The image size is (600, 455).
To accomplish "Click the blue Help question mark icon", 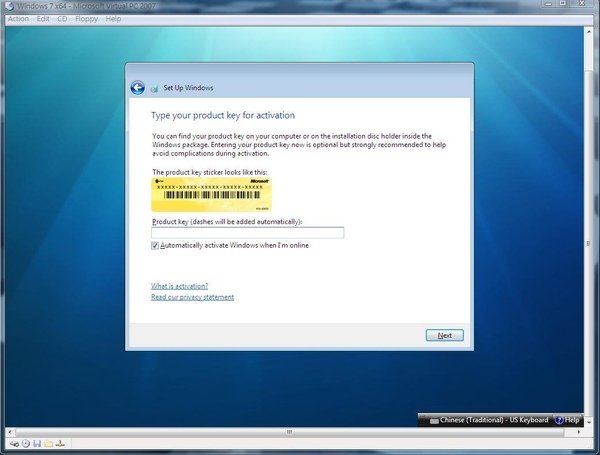I will 559,420.
